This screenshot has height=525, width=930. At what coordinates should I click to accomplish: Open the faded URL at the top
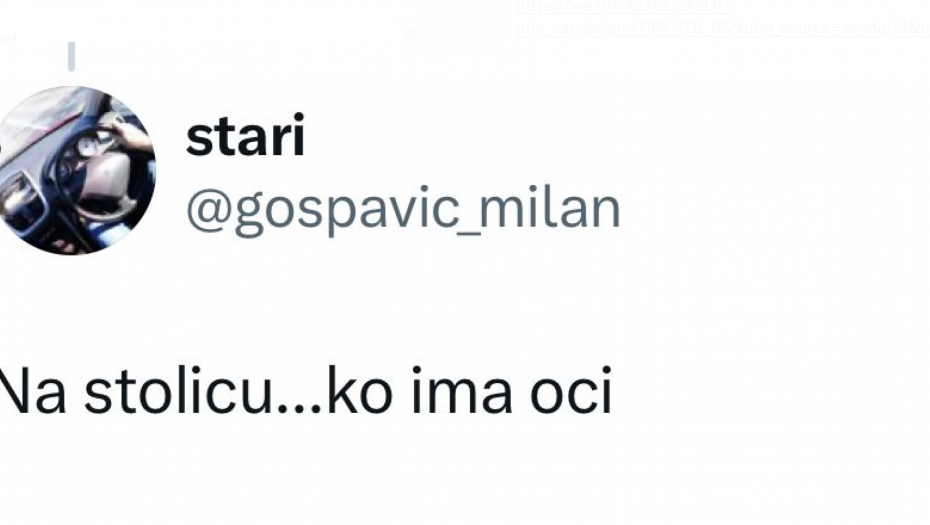[x=623, y=8]
